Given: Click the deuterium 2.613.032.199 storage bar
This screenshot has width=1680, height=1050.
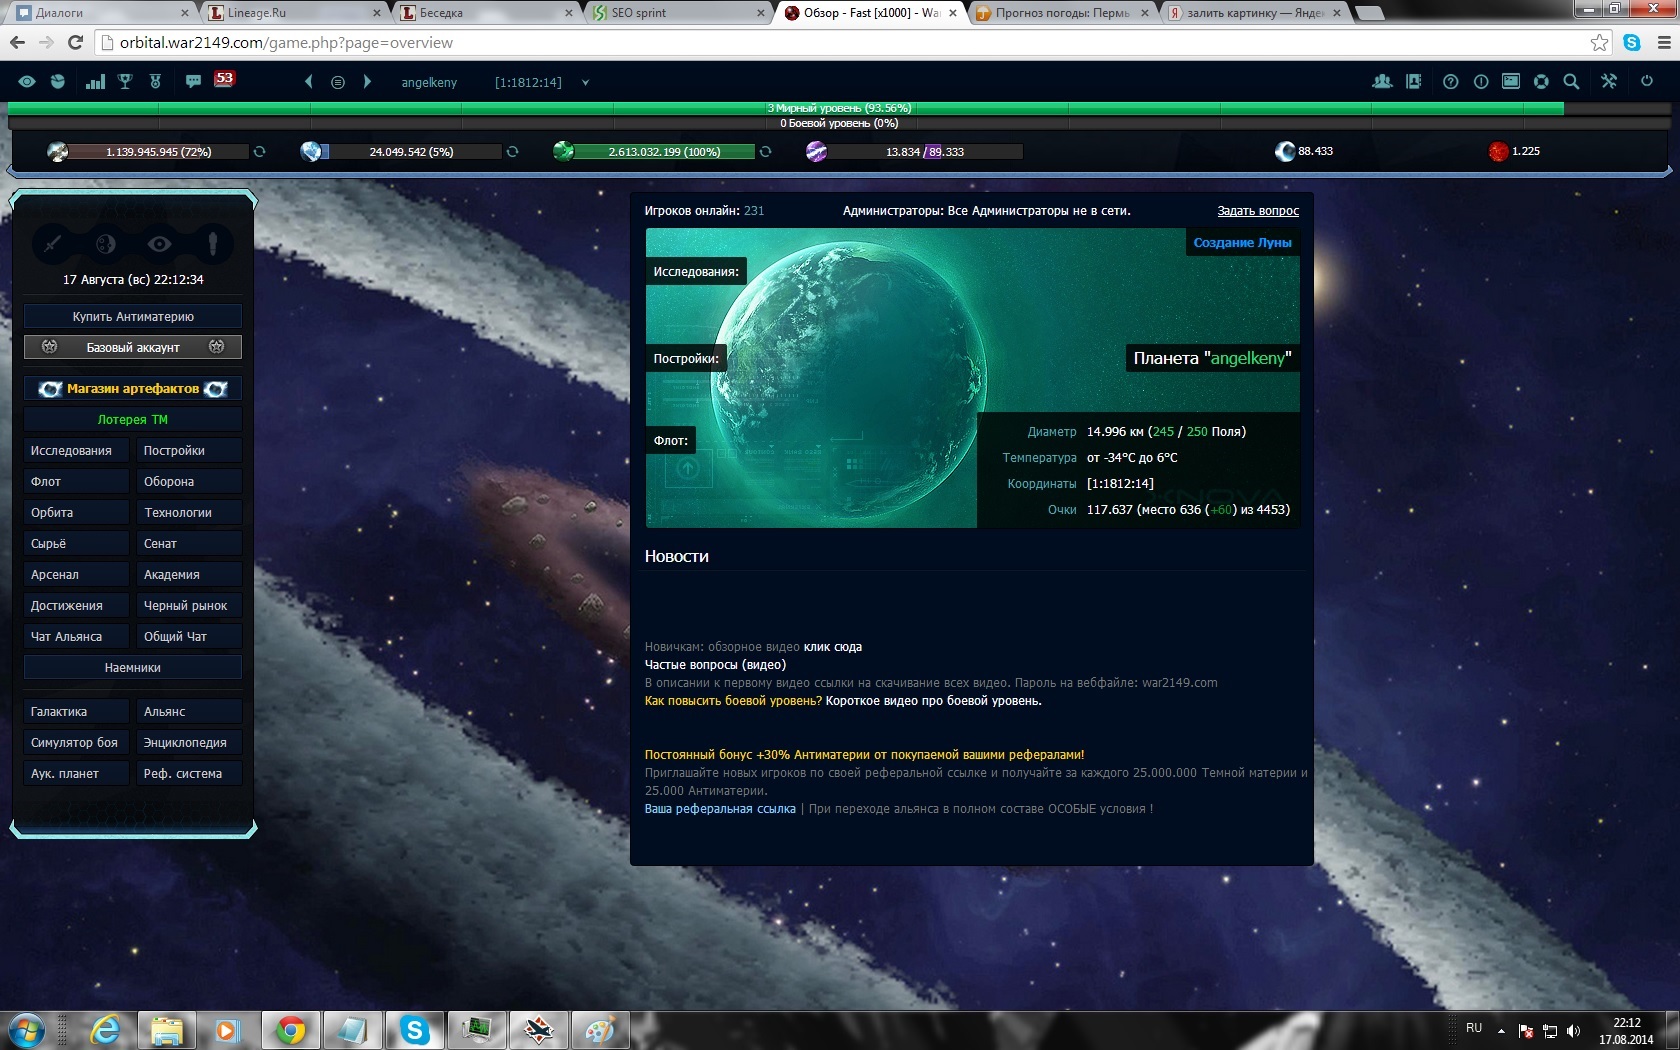Looking at the screenshot, I should [x=665, y=152].
